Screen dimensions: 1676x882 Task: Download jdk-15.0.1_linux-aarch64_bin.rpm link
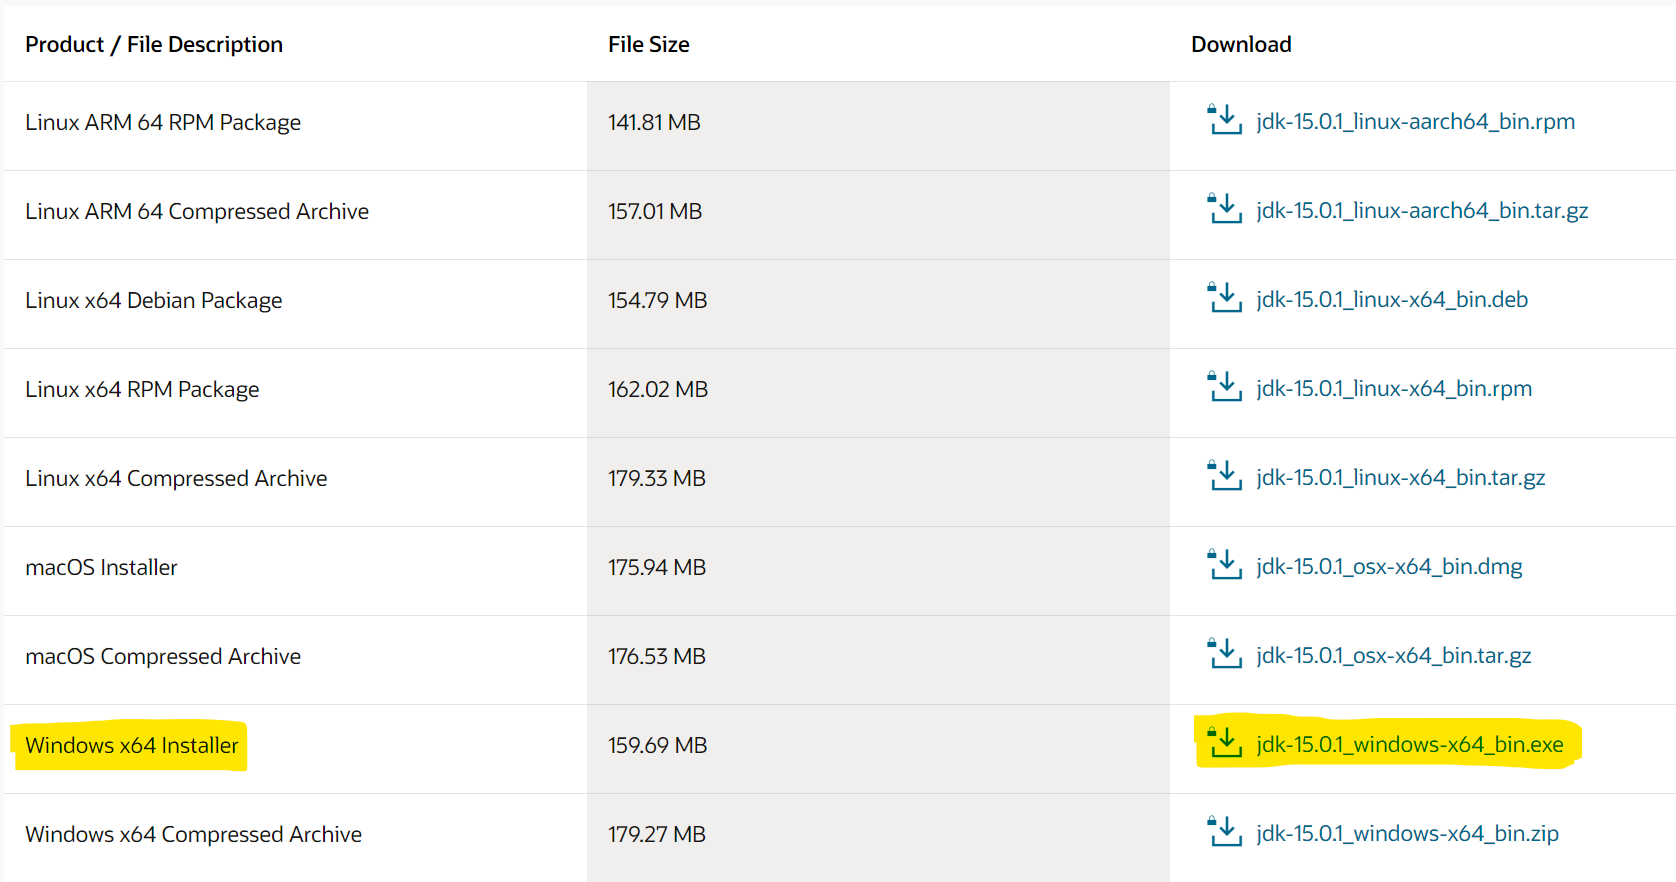1415,122
